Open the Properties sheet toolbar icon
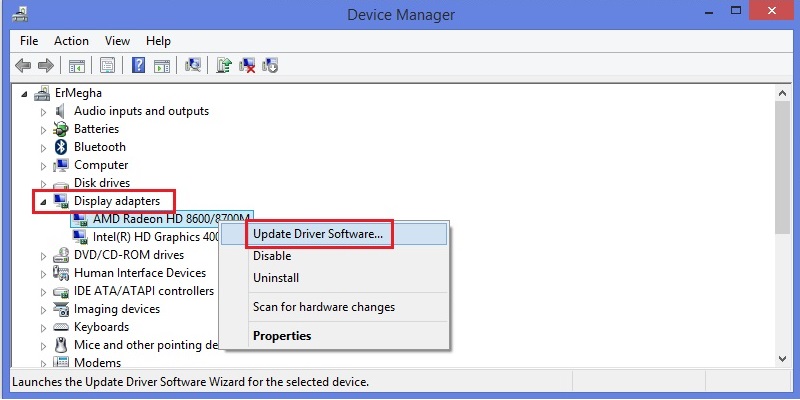 point(107,65)
